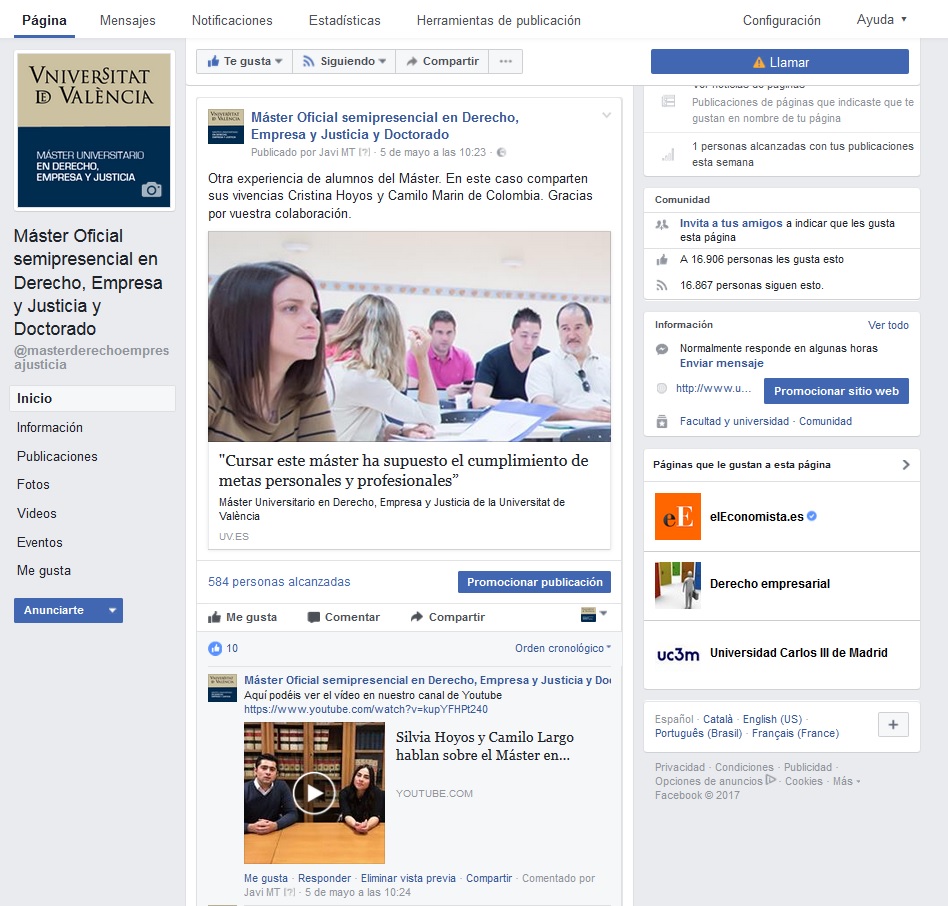Click the Llamar button
This screenshot has width=948, height=906.
click(x=779, y=62)
